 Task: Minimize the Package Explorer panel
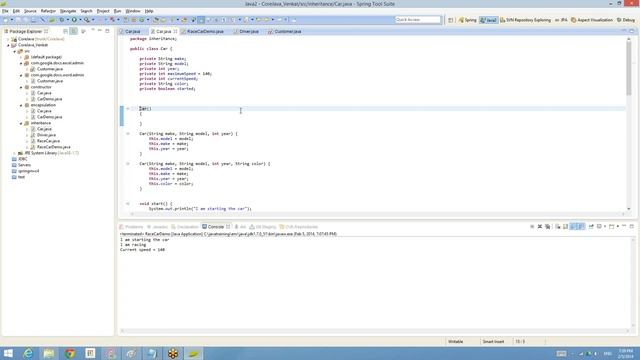pyautogui.click(x=100, y=31)
